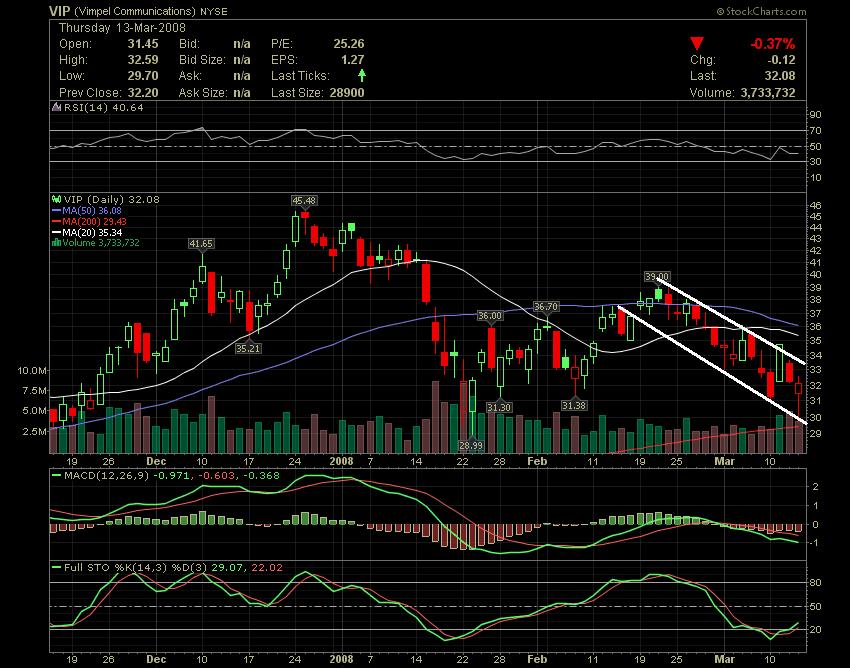The image size is (850, 668).
Task: Click the P/E value 25.26
Action: 349,44
